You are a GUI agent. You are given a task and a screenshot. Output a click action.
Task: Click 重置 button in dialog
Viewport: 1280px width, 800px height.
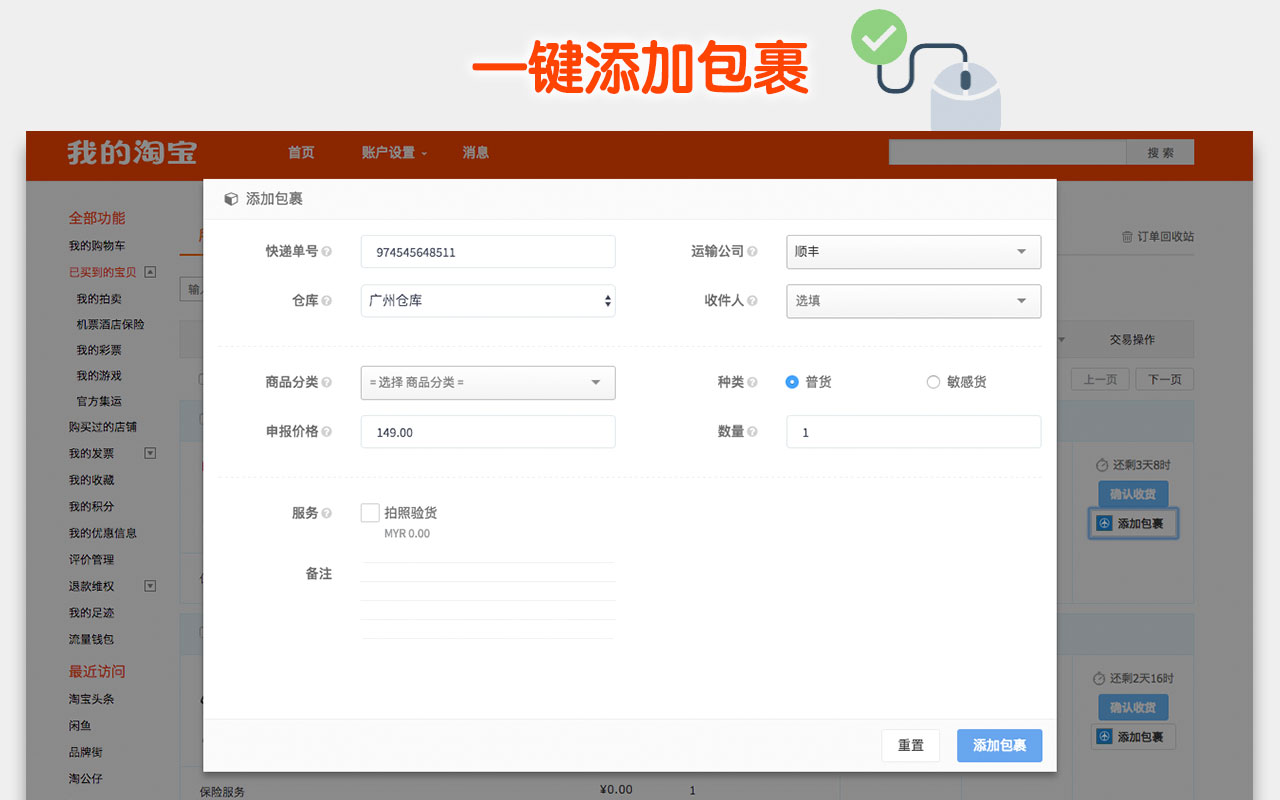[x=911, y=746]
